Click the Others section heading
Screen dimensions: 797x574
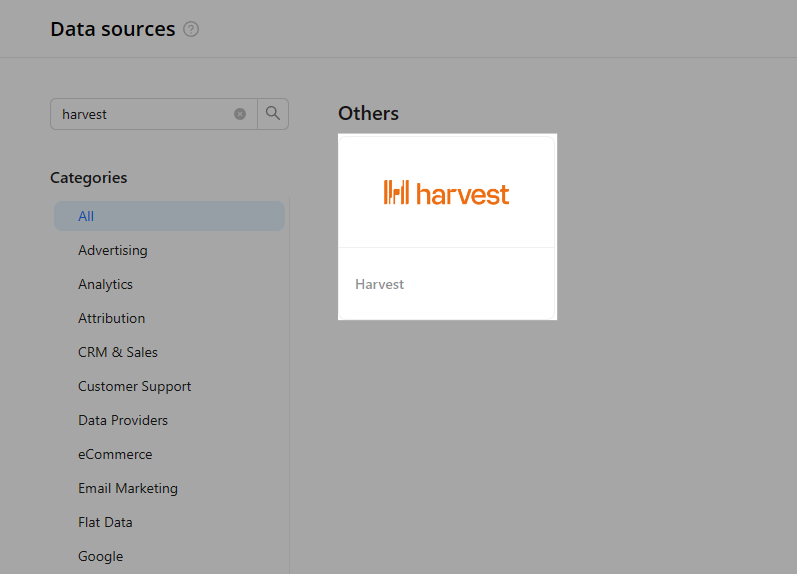(x=369, y=113)
